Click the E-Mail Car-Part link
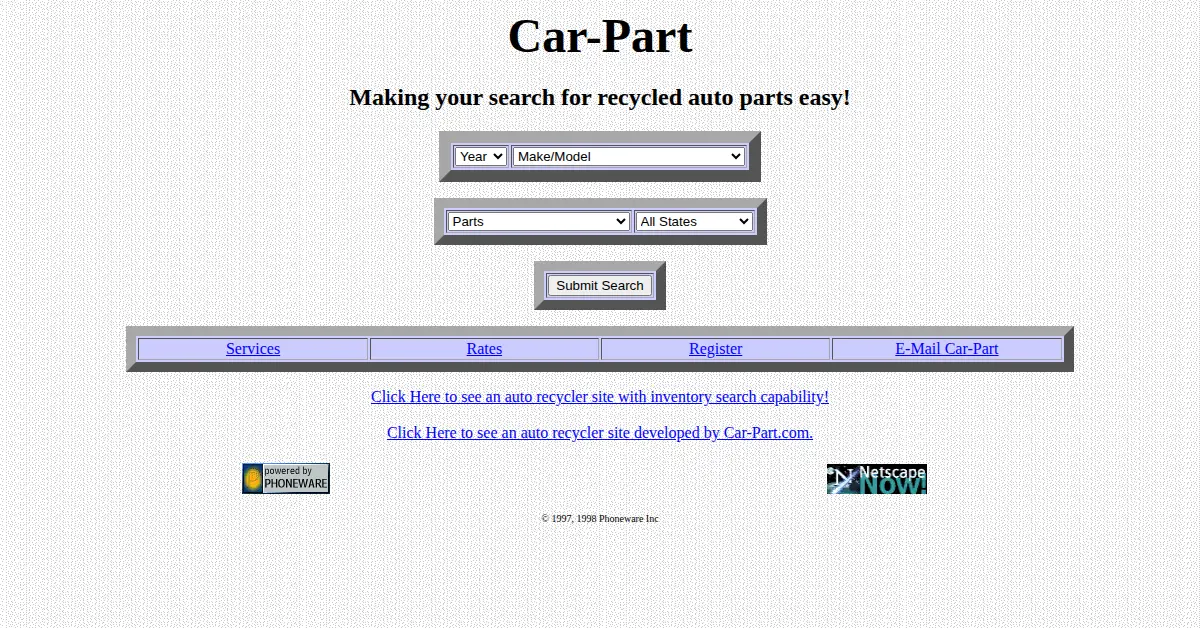1200x628 pixels. 947,349
